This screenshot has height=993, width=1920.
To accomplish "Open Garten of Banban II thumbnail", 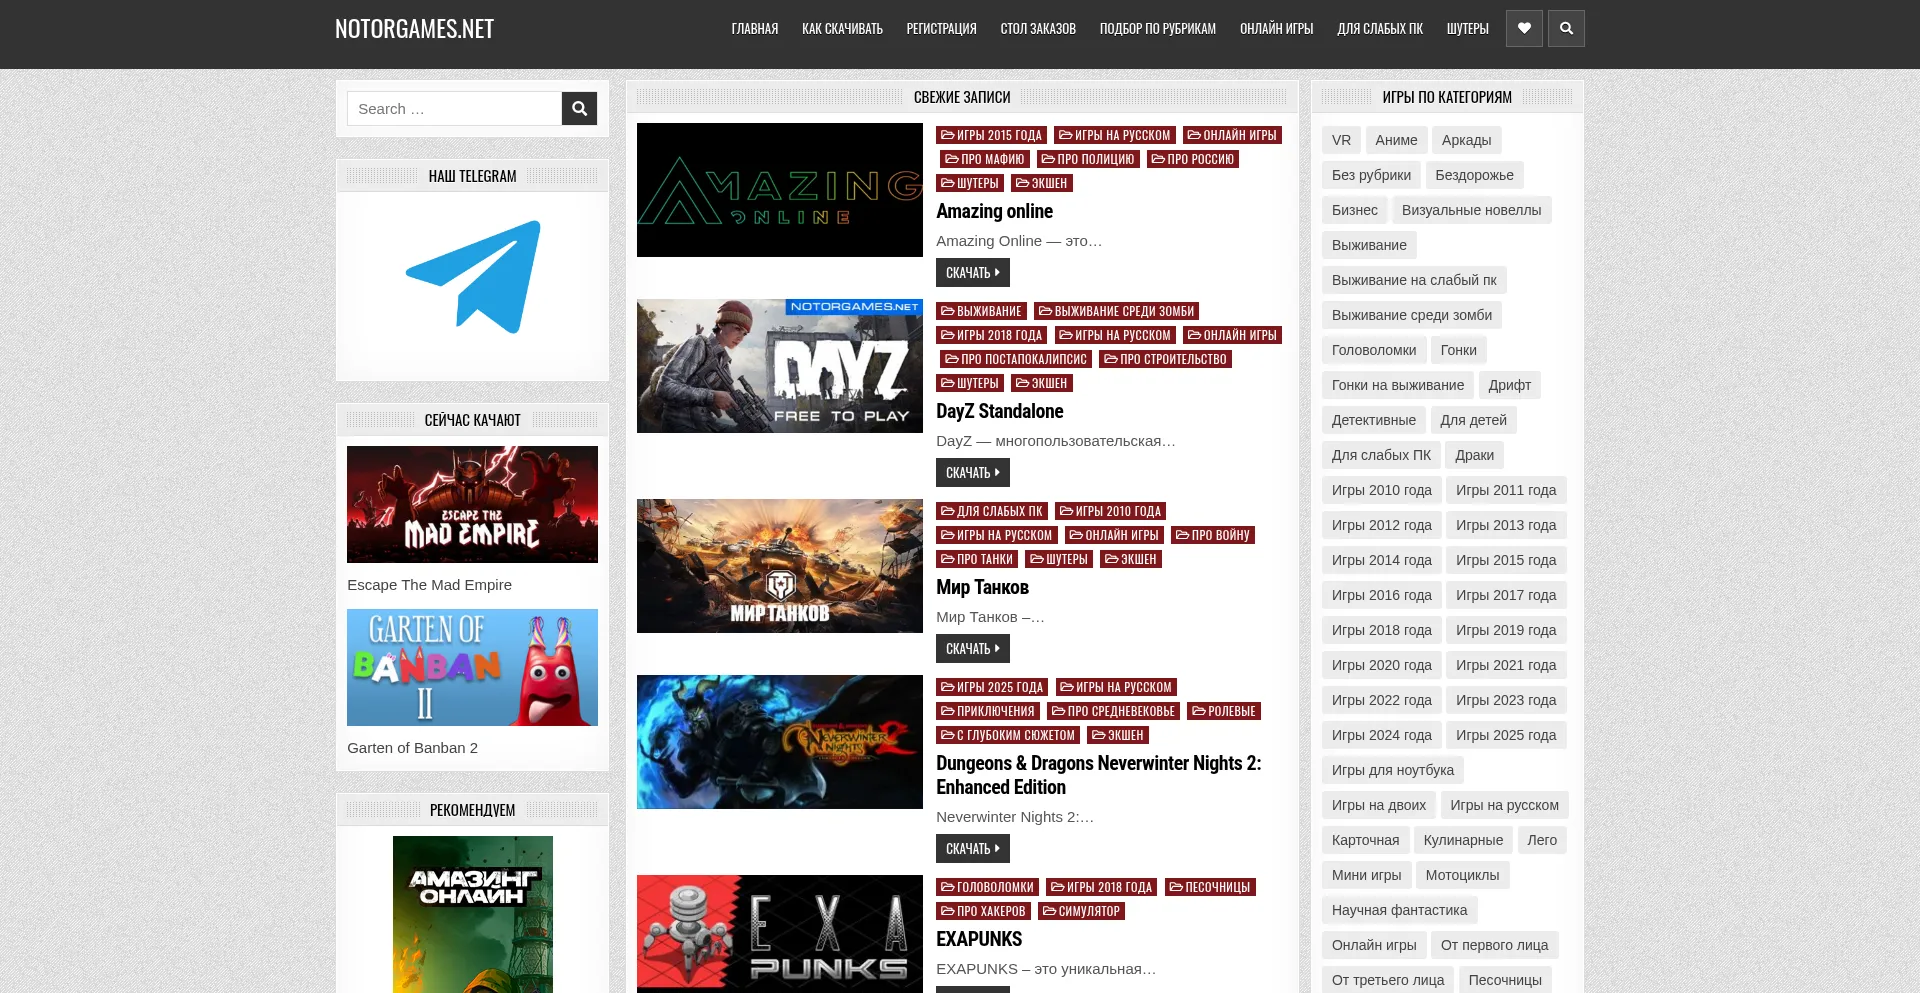I will tap(472, 667).
